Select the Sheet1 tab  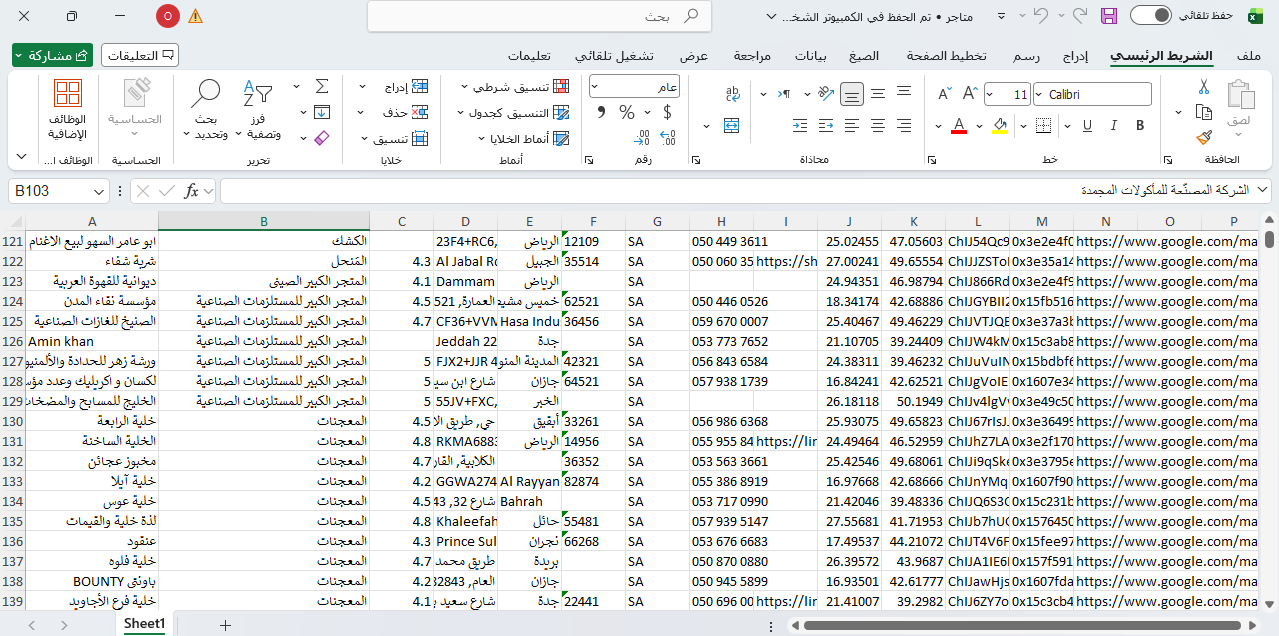coord(144,624)
